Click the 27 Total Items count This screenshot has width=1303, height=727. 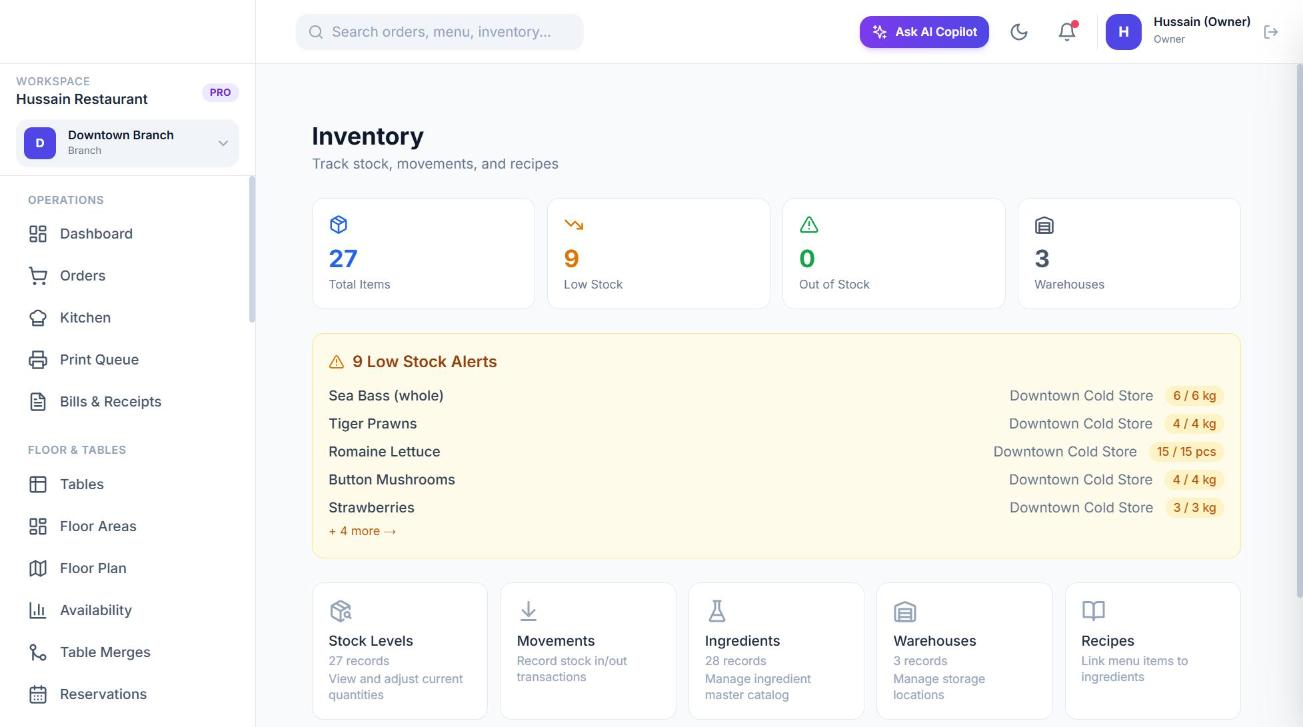click(343, 259)
